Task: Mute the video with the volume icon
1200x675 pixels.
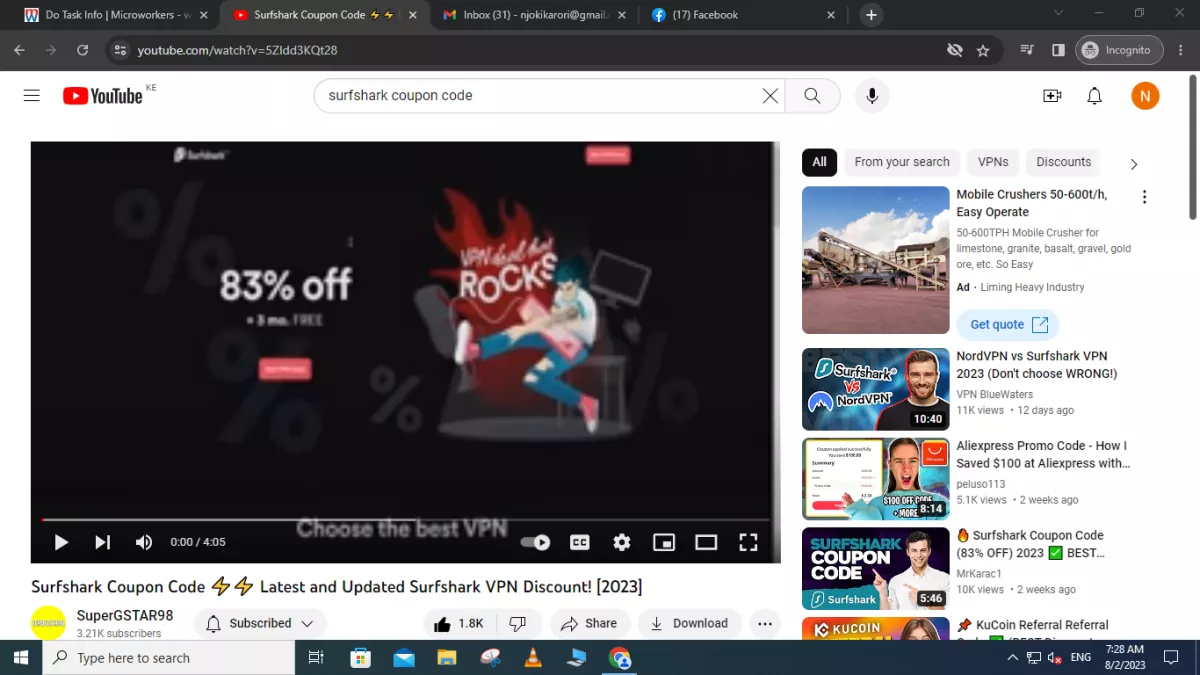Action: [x=143, y=542]
